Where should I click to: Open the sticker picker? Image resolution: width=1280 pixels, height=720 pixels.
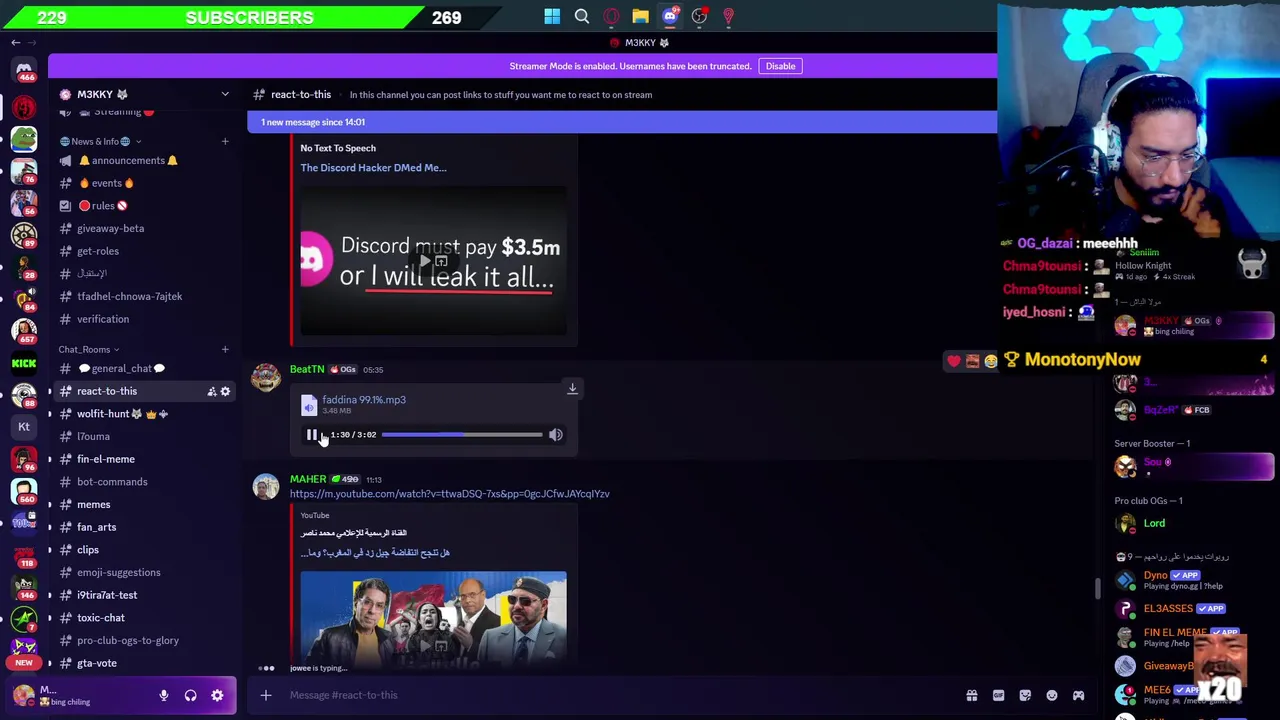pyautogui.click(x=1025, y=695)
